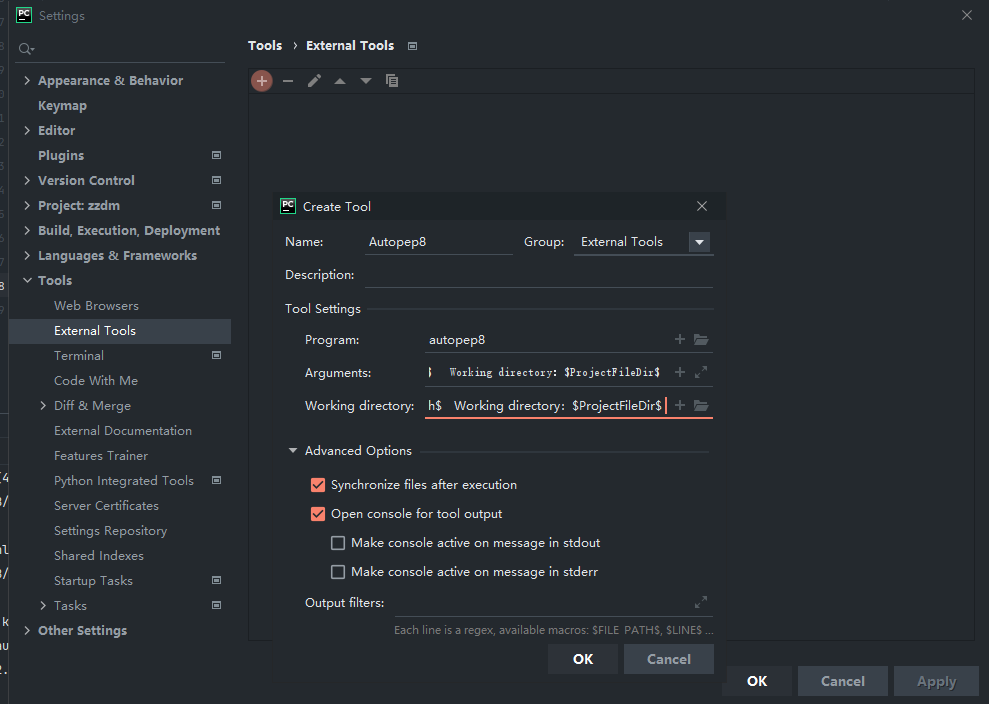Enable Make console active on stdout message
This screenshot has width=989, height=704.
(x=338, y=543)
